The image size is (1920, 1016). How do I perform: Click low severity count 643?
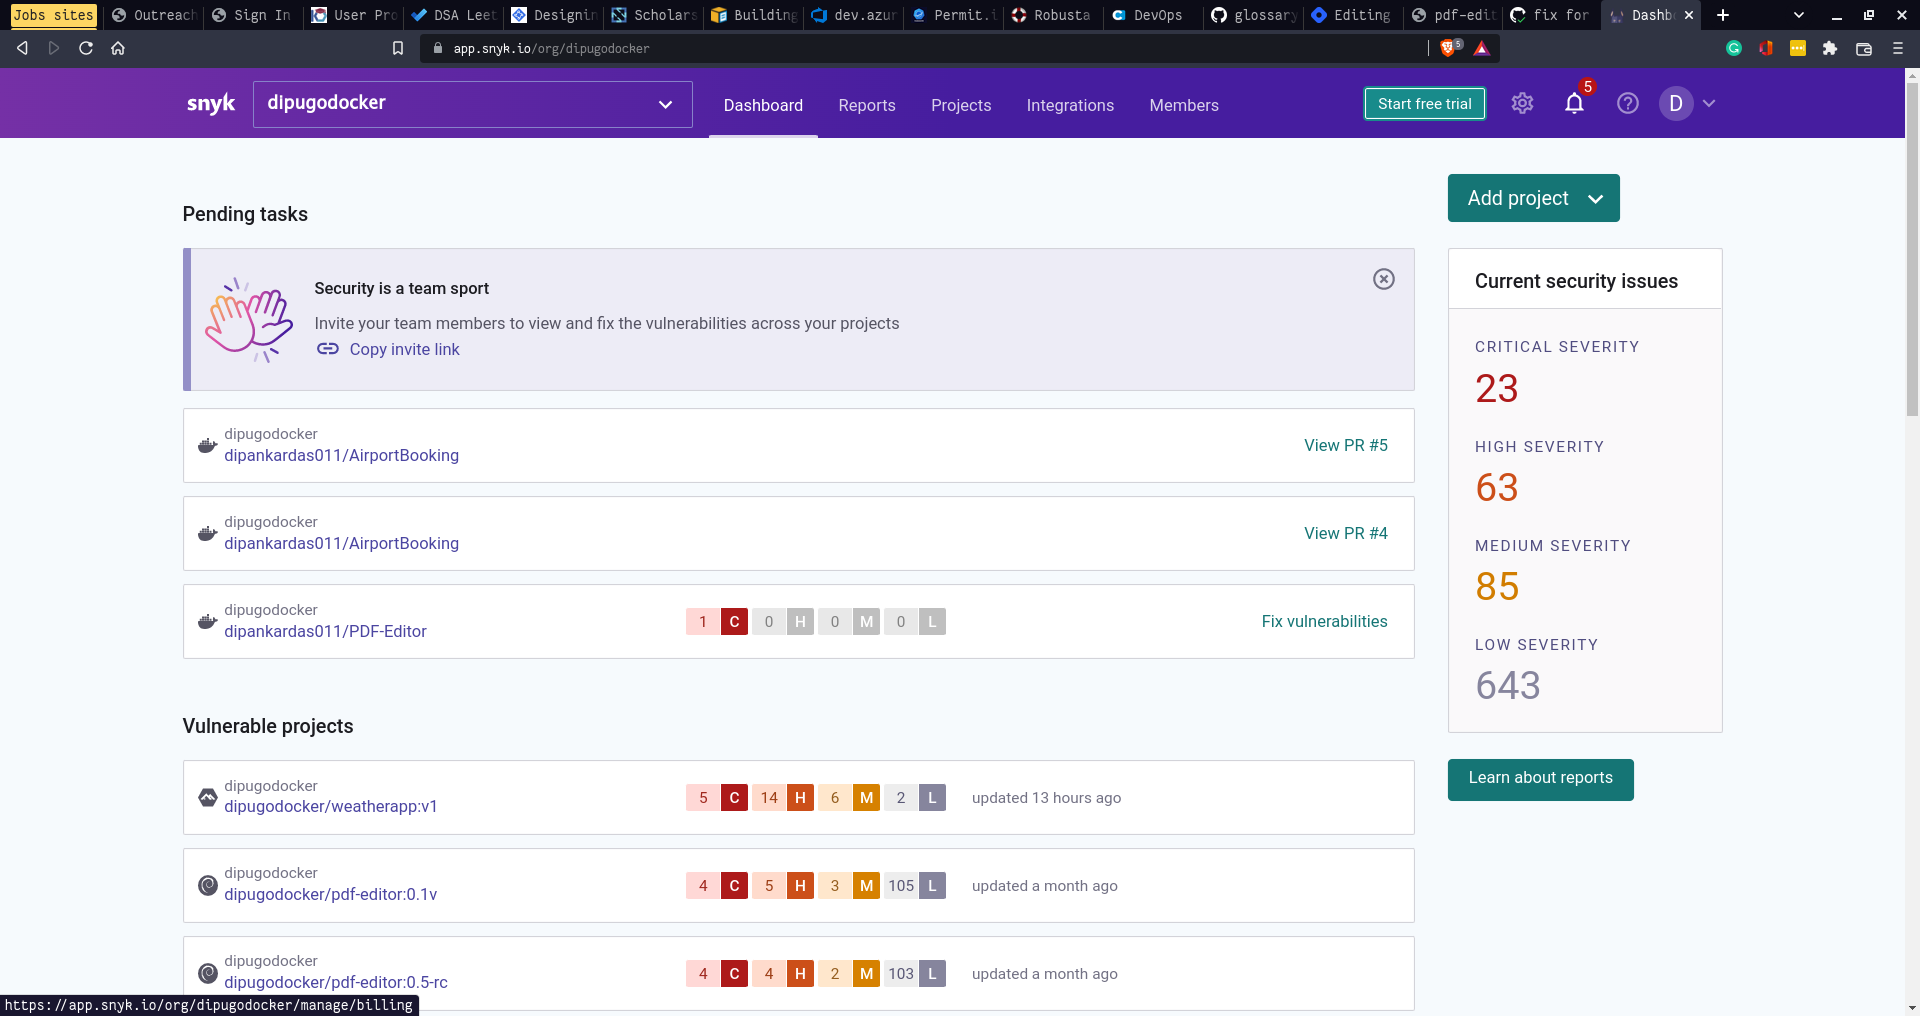(x=1508, y=685)
